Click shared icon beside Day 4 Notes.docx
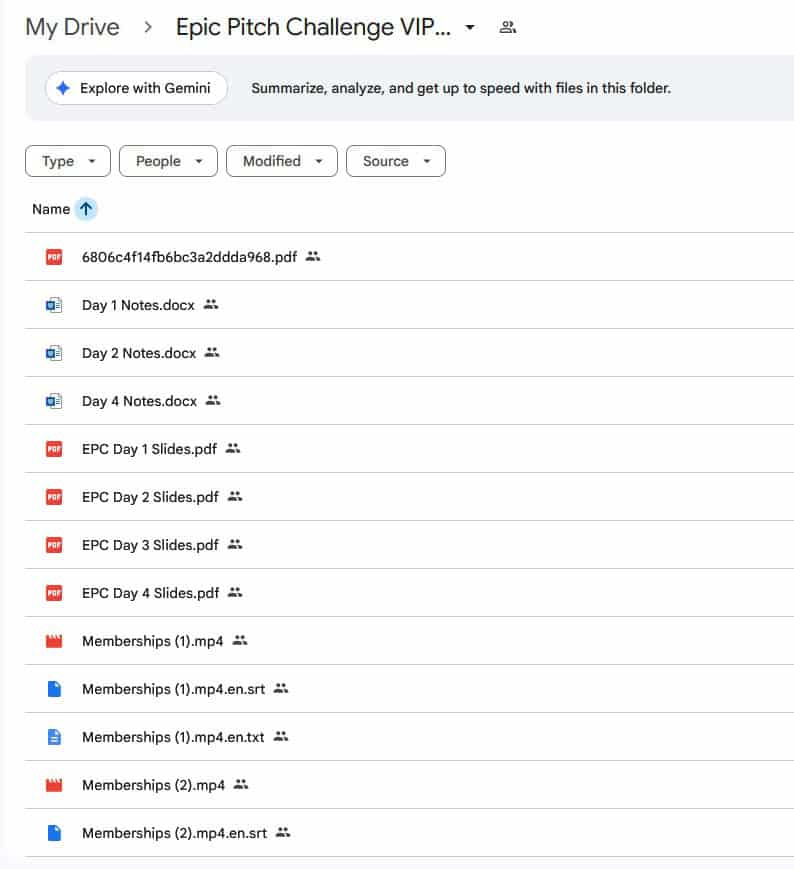 click(x=213, y=400)
